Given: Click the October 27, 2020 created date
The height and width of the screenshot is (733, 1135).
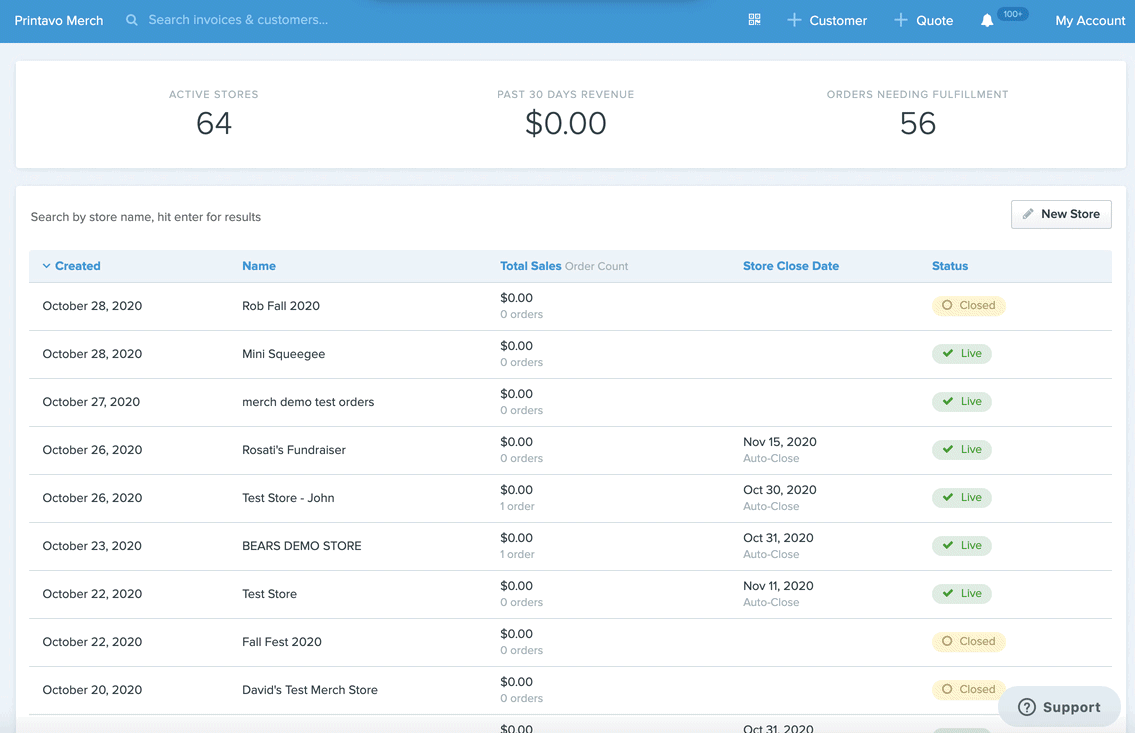Looking at the screenshot, I should [x=91, y=402].
